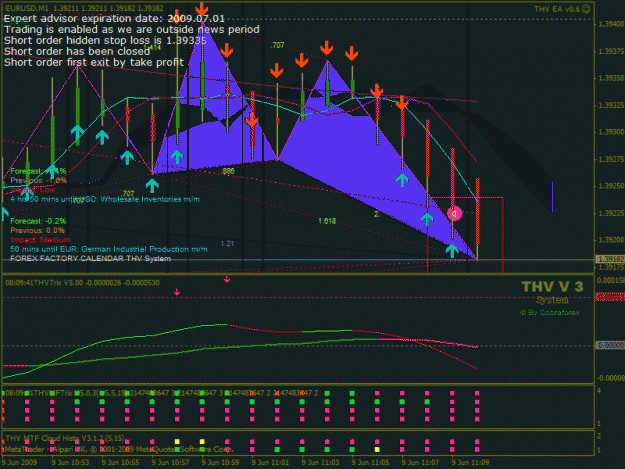
Task: Click the lower small pink arrow in the THVTrix panel
Action: [177, 292]
